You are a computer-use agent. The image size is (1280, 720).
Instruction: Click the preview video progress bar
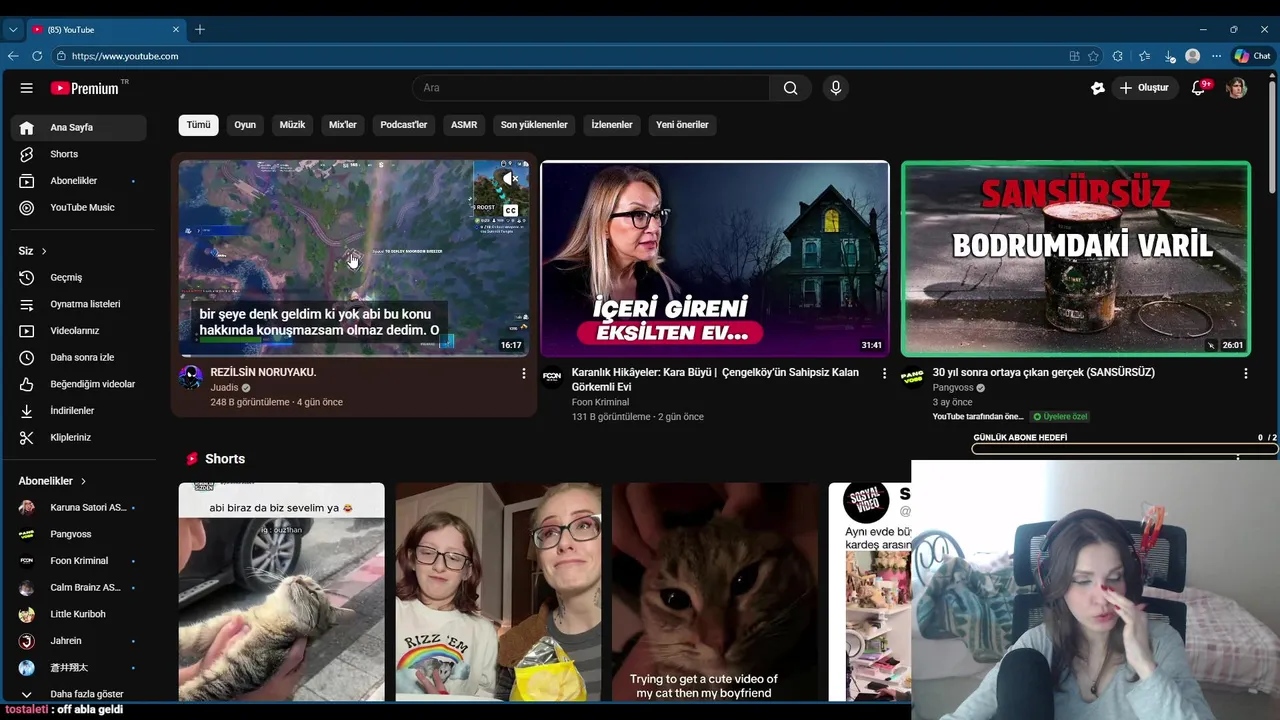354,355
